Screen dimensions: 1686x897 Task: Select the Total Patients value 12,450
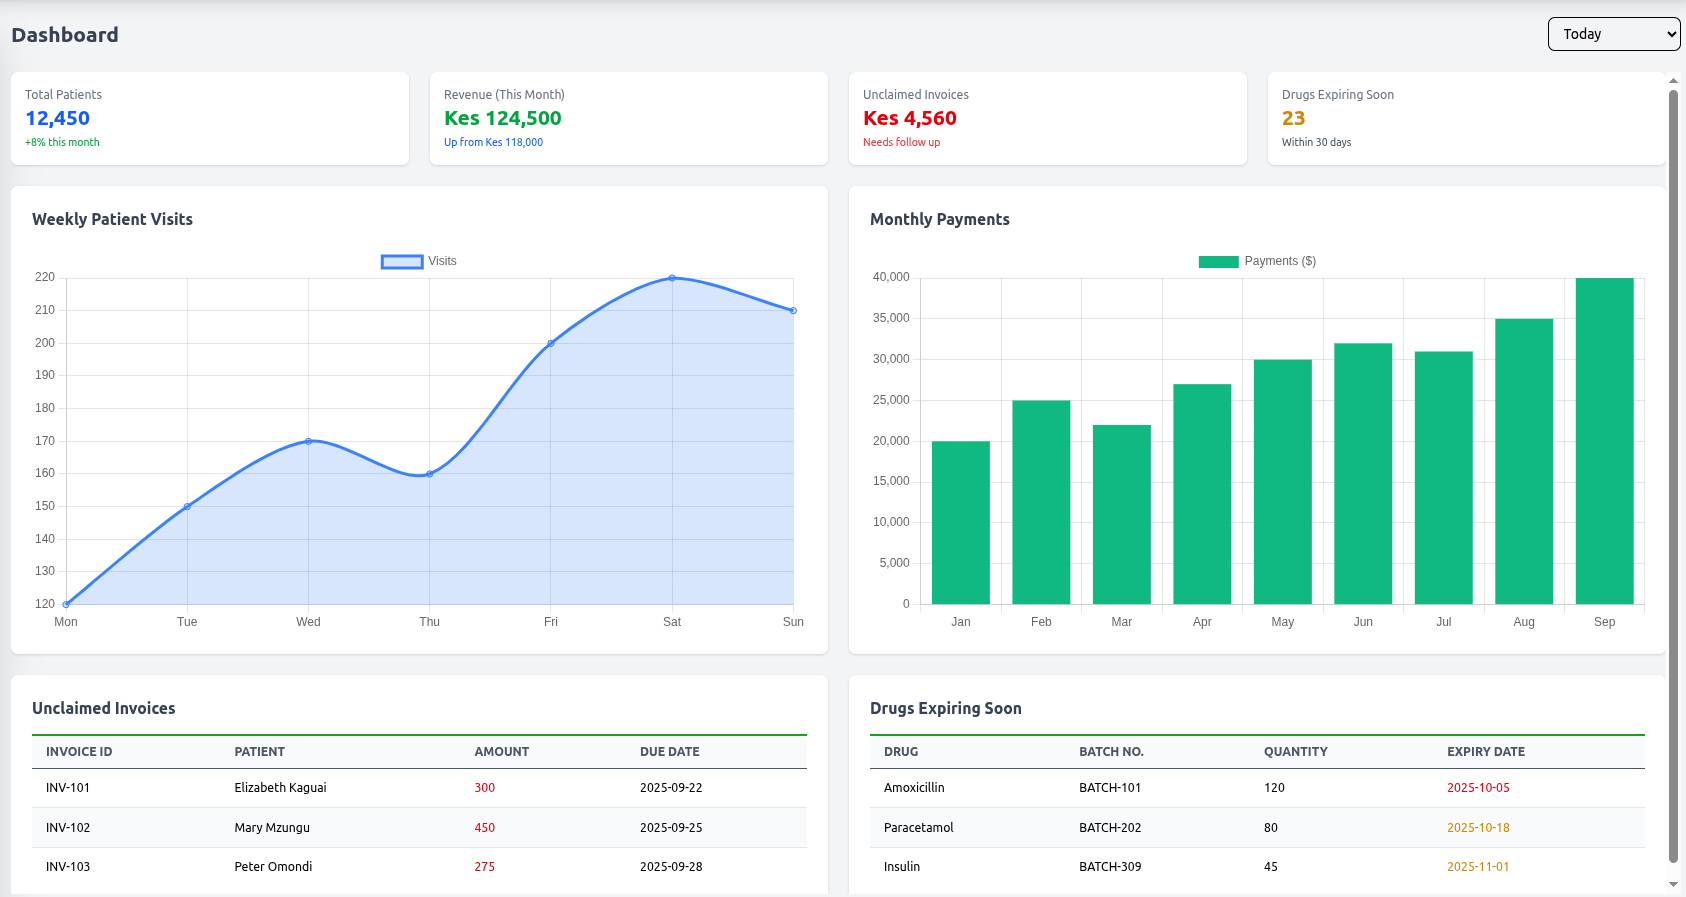point(57,118)
